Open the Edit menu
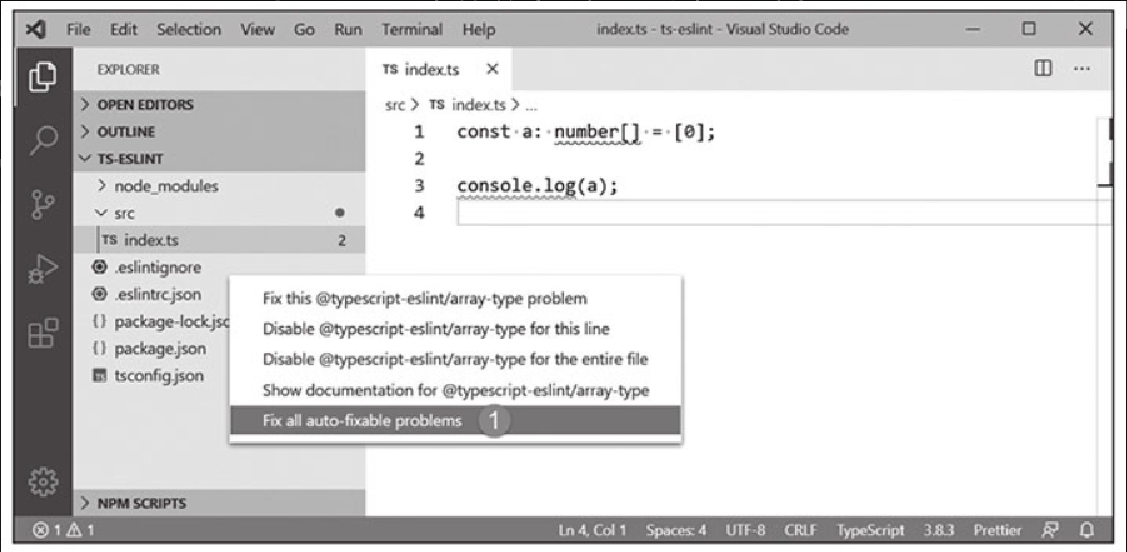Screen dimensions: 1127x552 click(x=124, y=29)
